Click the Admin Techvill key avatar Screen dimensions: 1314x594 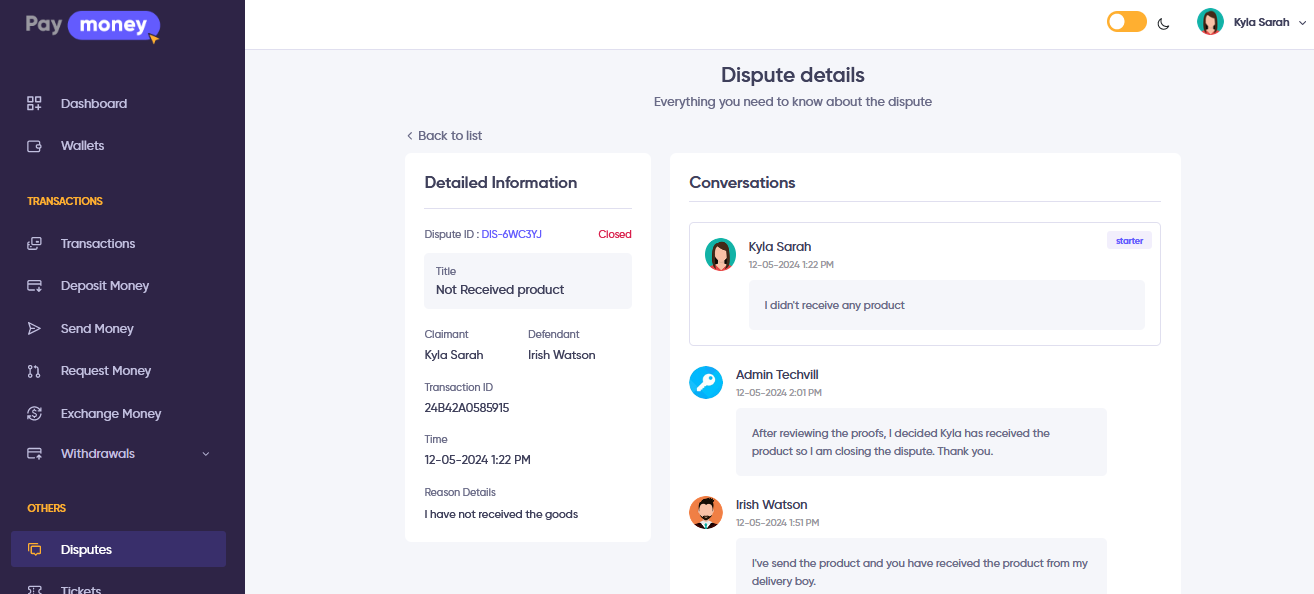pos(706,383)
